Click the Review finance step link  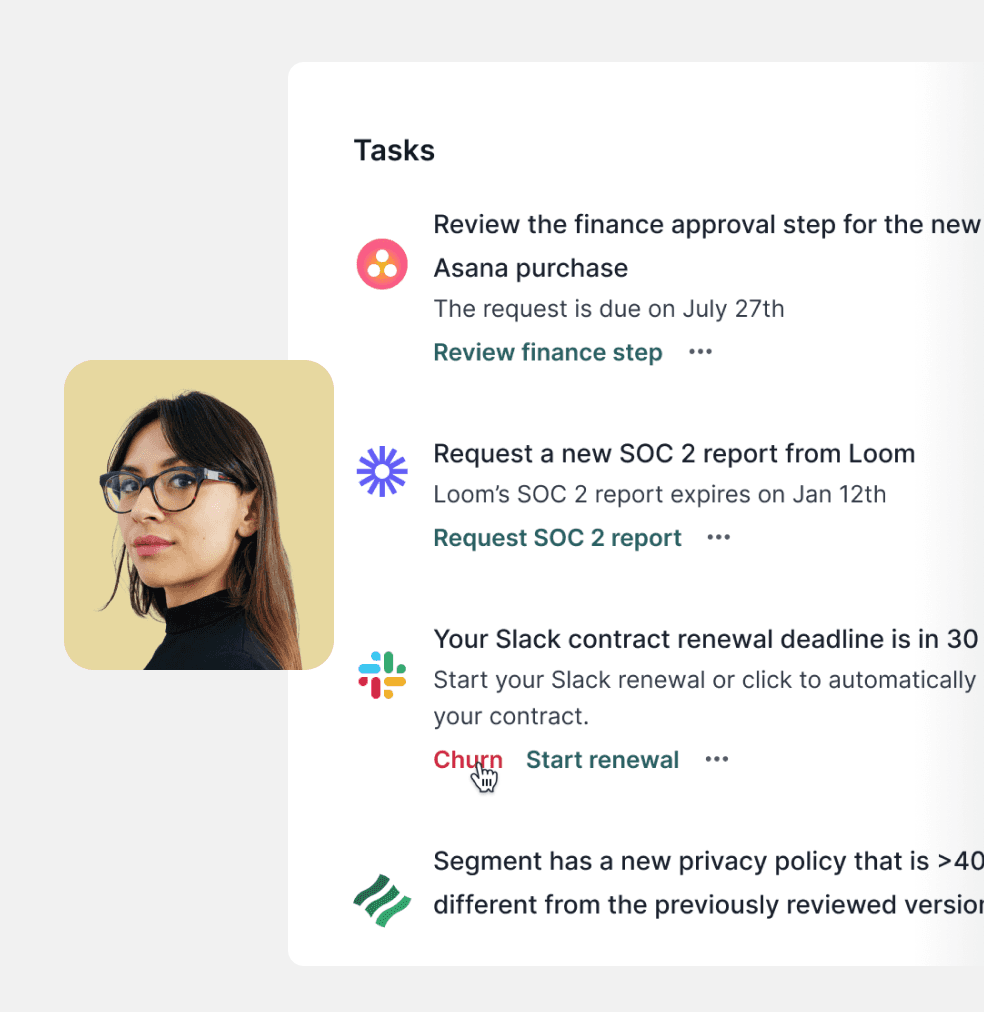(547, 352)
